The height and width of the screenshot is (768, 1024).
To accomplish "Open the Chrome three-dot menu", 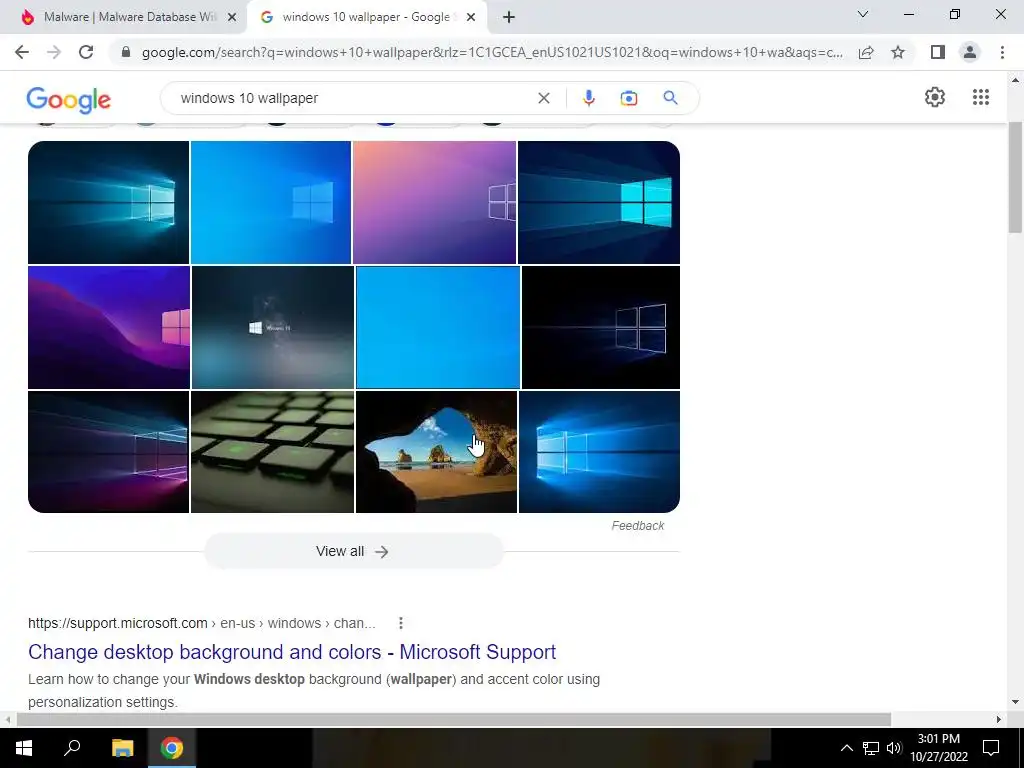I will (1002, 52).
